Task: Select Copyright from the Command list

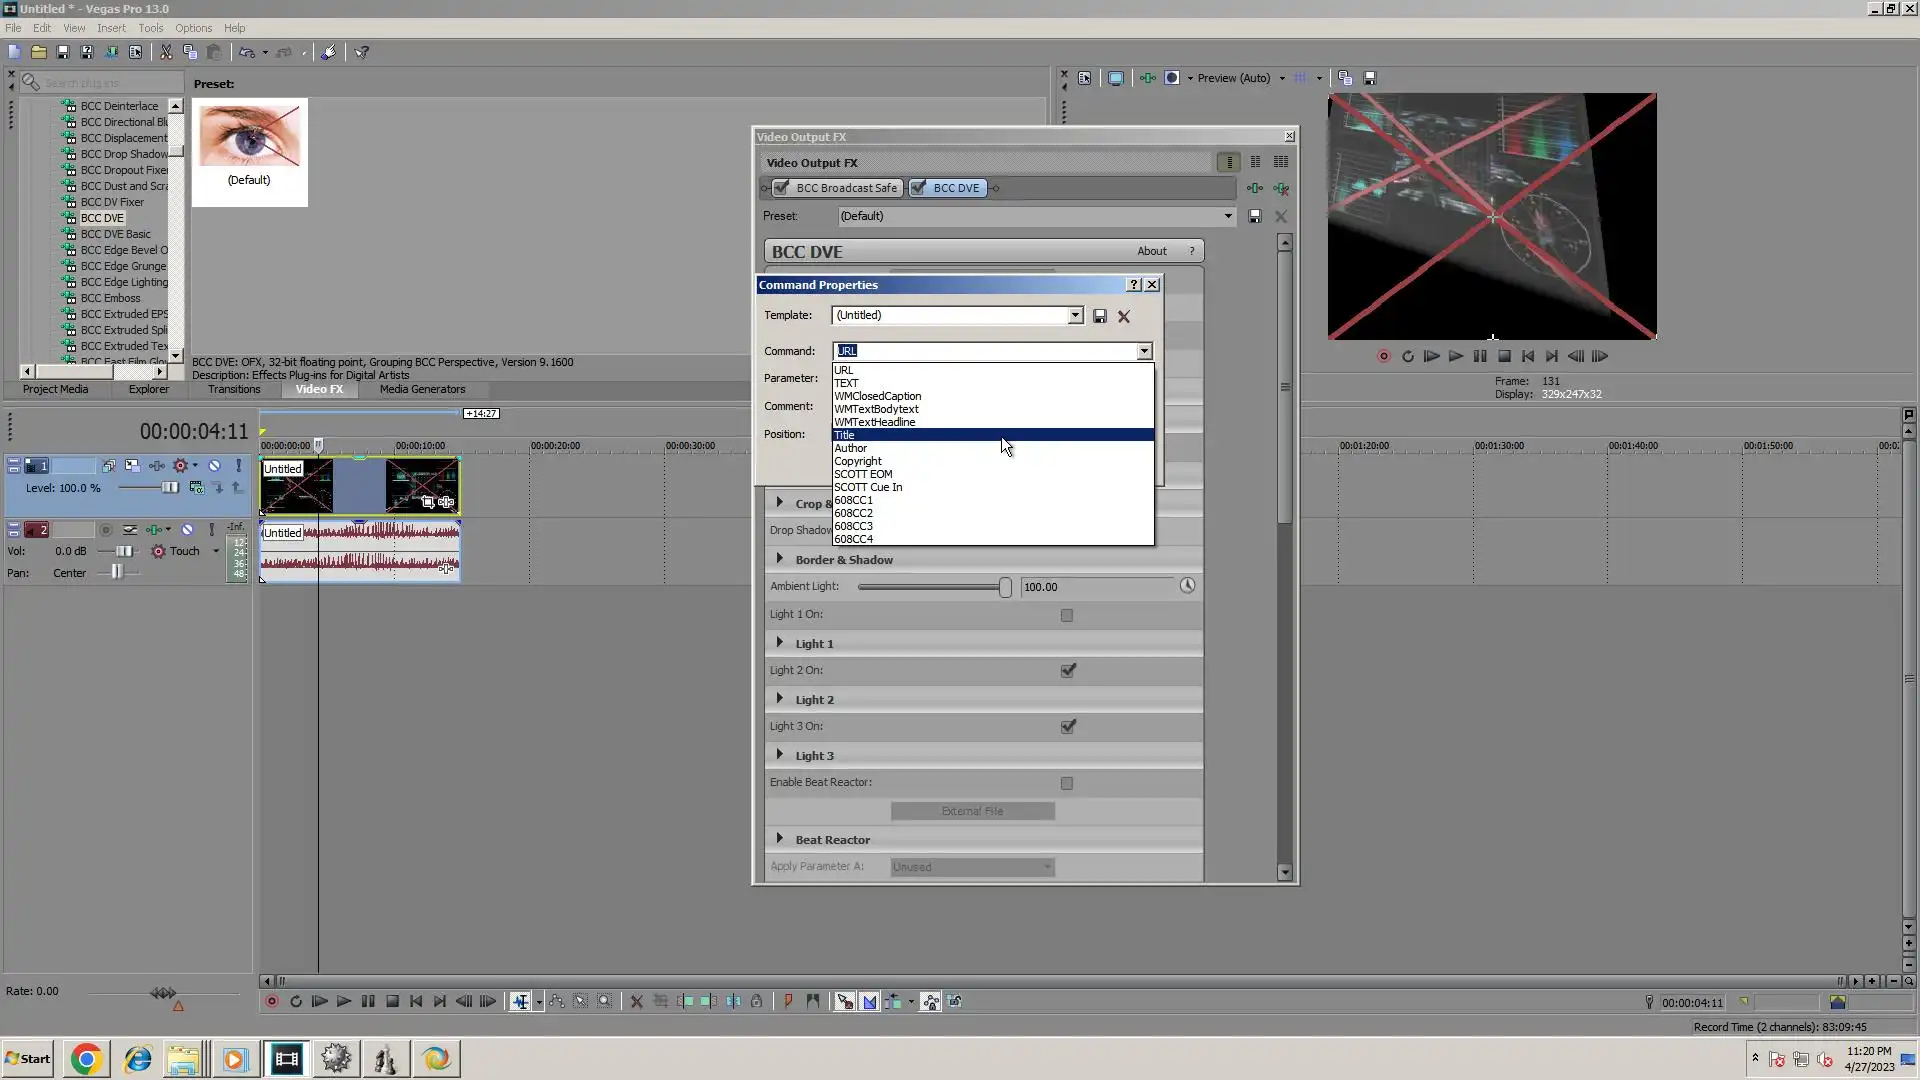Action: [858, 461]
